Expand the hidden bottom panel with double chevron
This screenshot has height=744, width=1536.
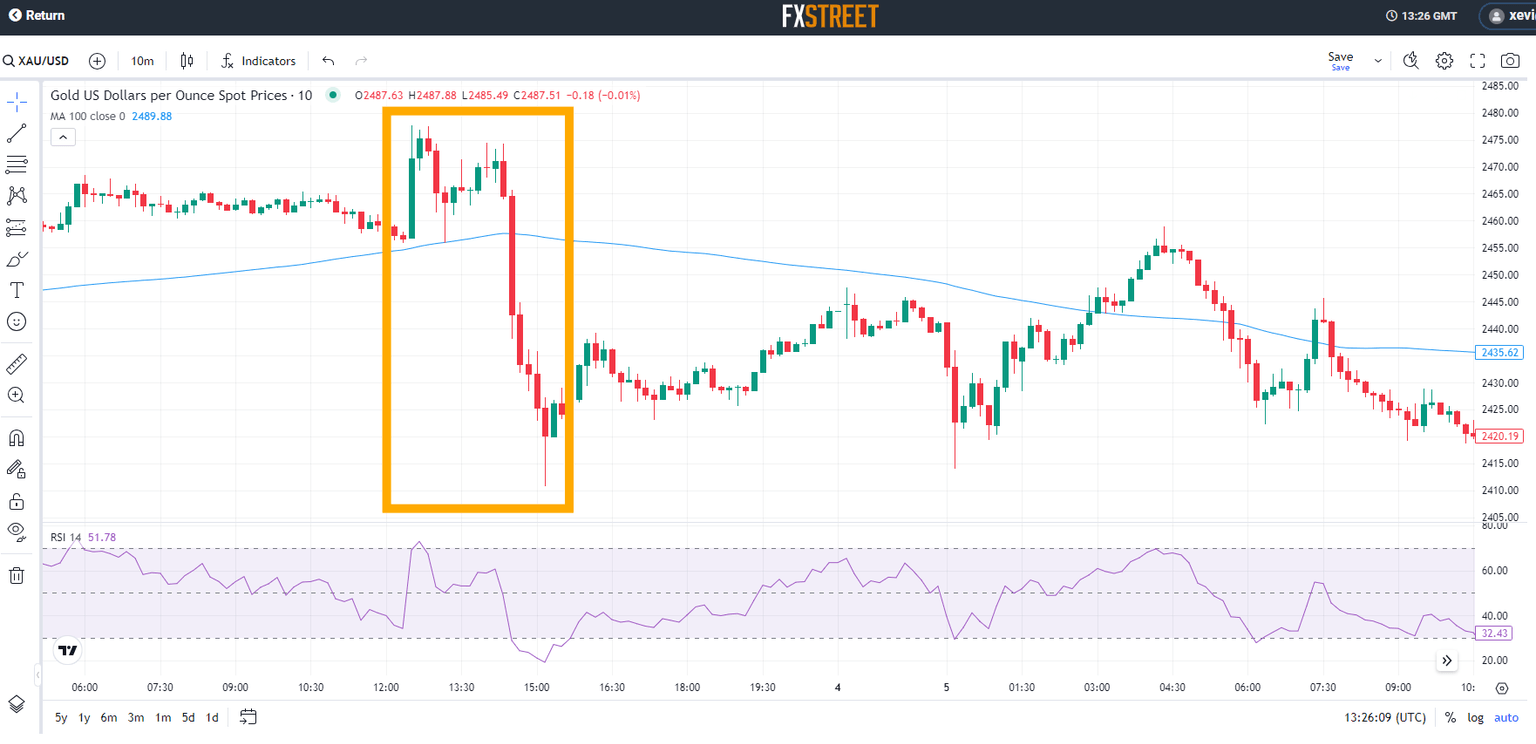[1447, 660]
